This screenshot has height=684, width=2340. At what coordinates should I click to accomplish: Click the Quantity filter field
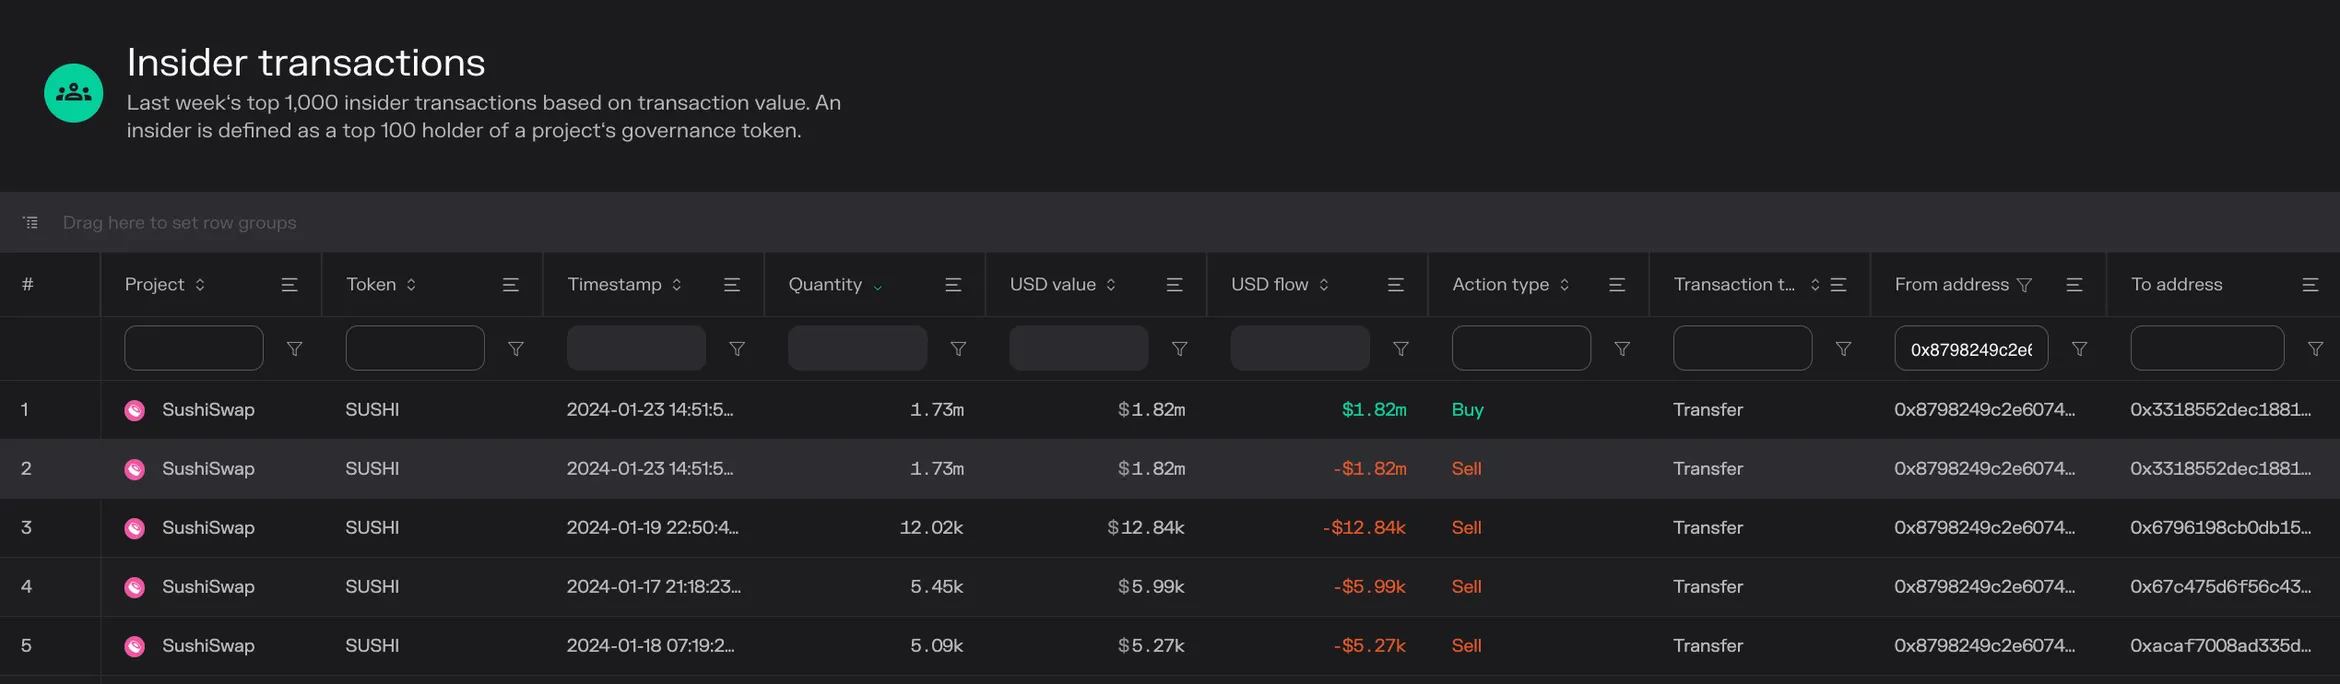(x=857, y=348)
